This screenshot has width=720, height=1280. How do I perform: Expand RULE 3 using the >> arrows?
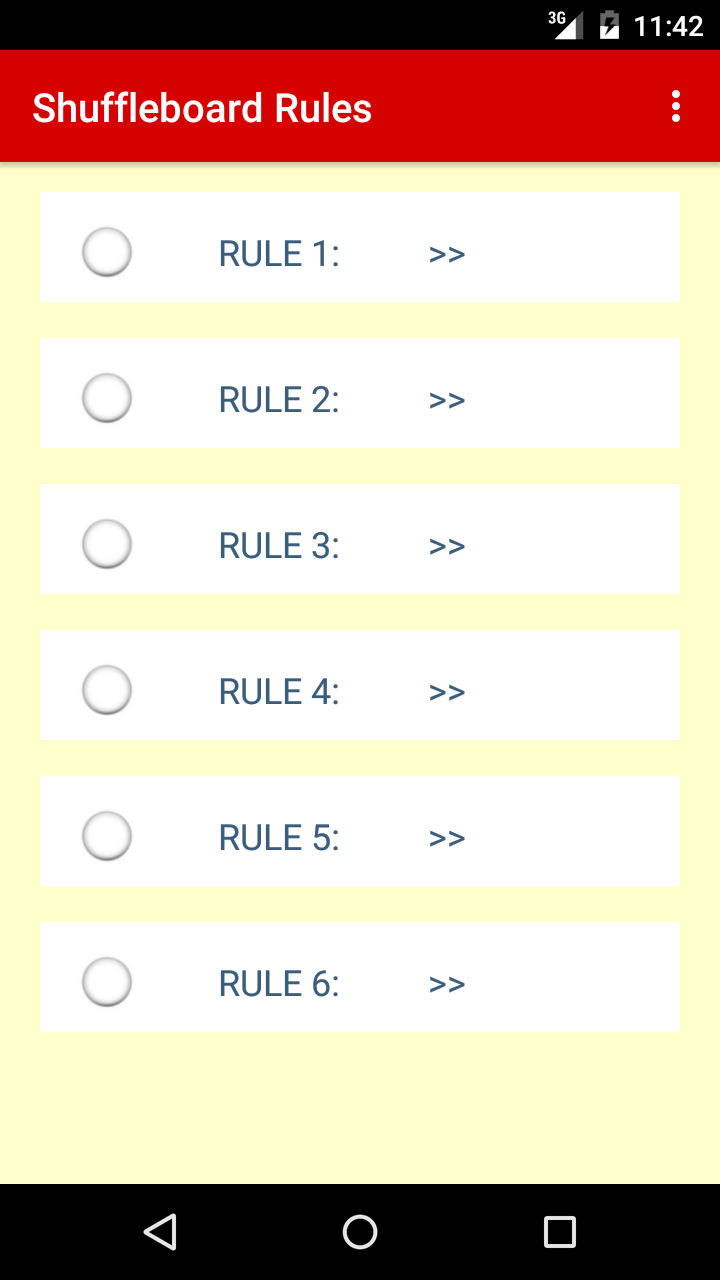447,546
